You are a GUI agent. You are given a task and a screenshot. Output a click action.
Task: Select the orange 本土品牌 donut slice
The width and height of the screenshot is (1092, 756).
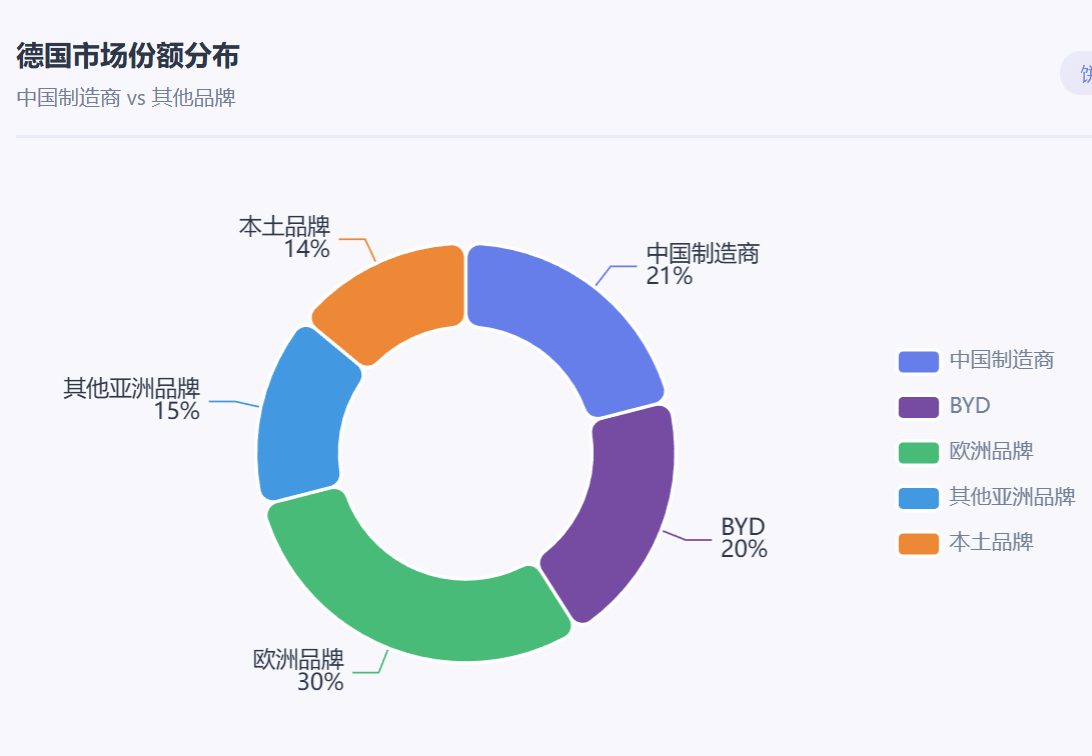click(395, 300)
